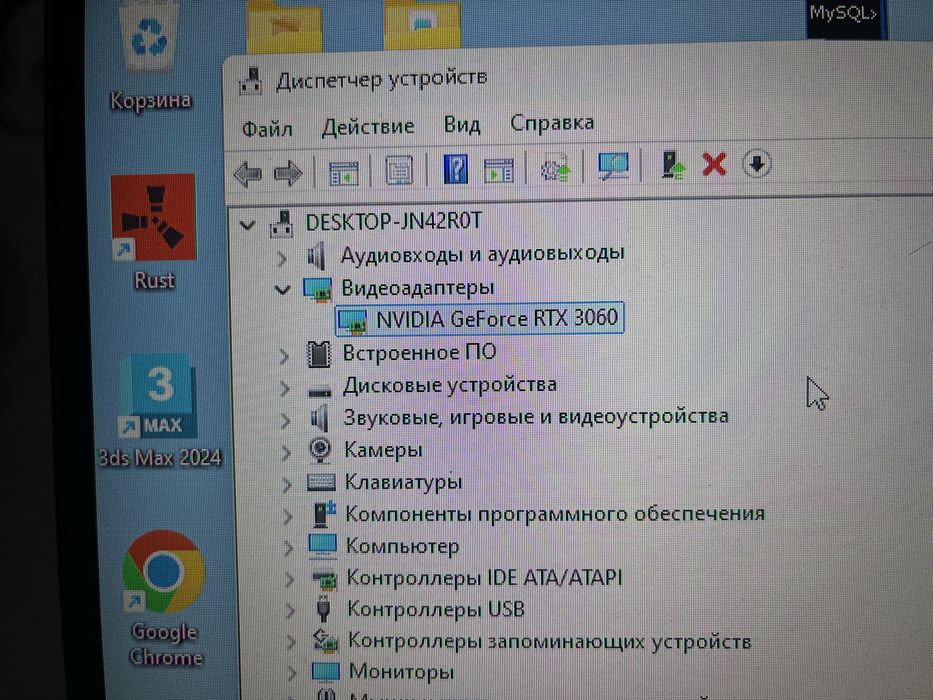Expand Контроллеры запоминающих устройств arrow
This screenshot has width=933, height=700.
[291, 642]
